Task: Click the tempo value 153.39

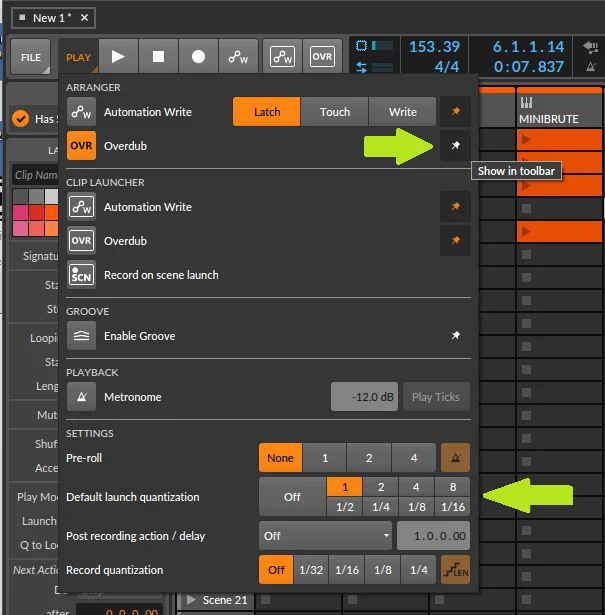Action: coord(434,47)
